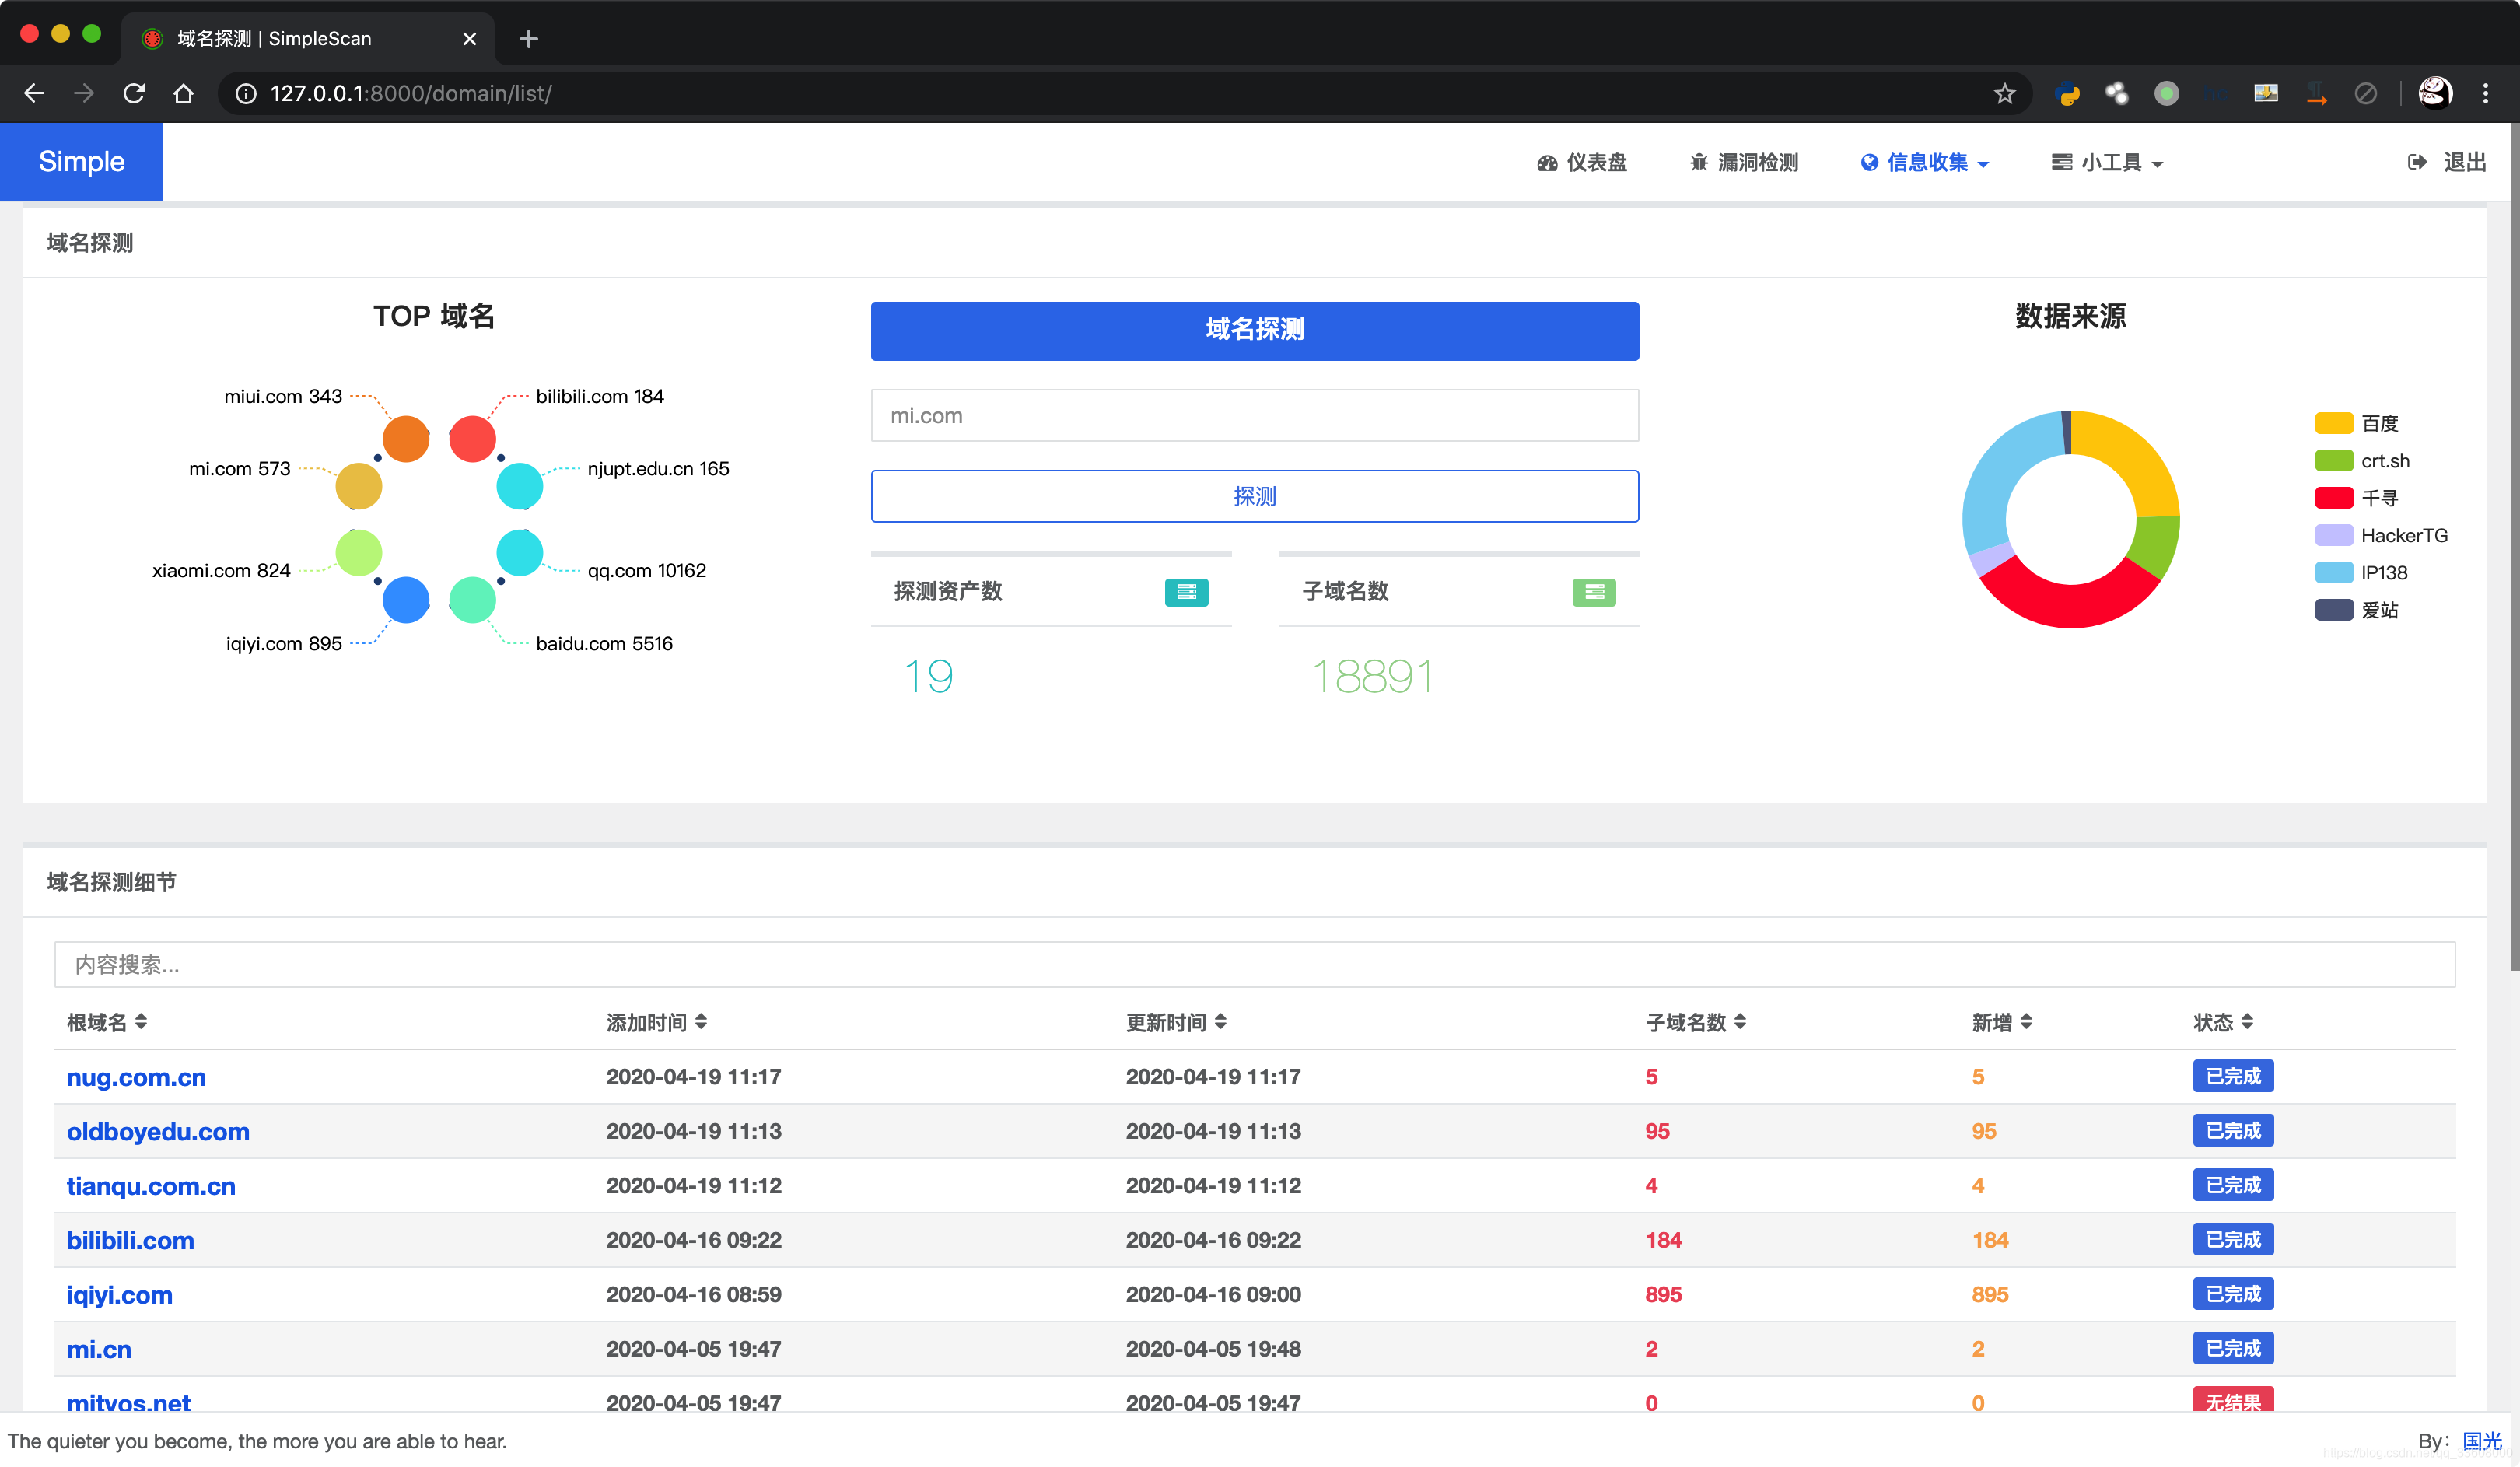Image resolution: width=2520 pixels, height=1467 pixels.
Task: Open the oldboyedu.com domain link
Action: click(x=158, y=1131)
